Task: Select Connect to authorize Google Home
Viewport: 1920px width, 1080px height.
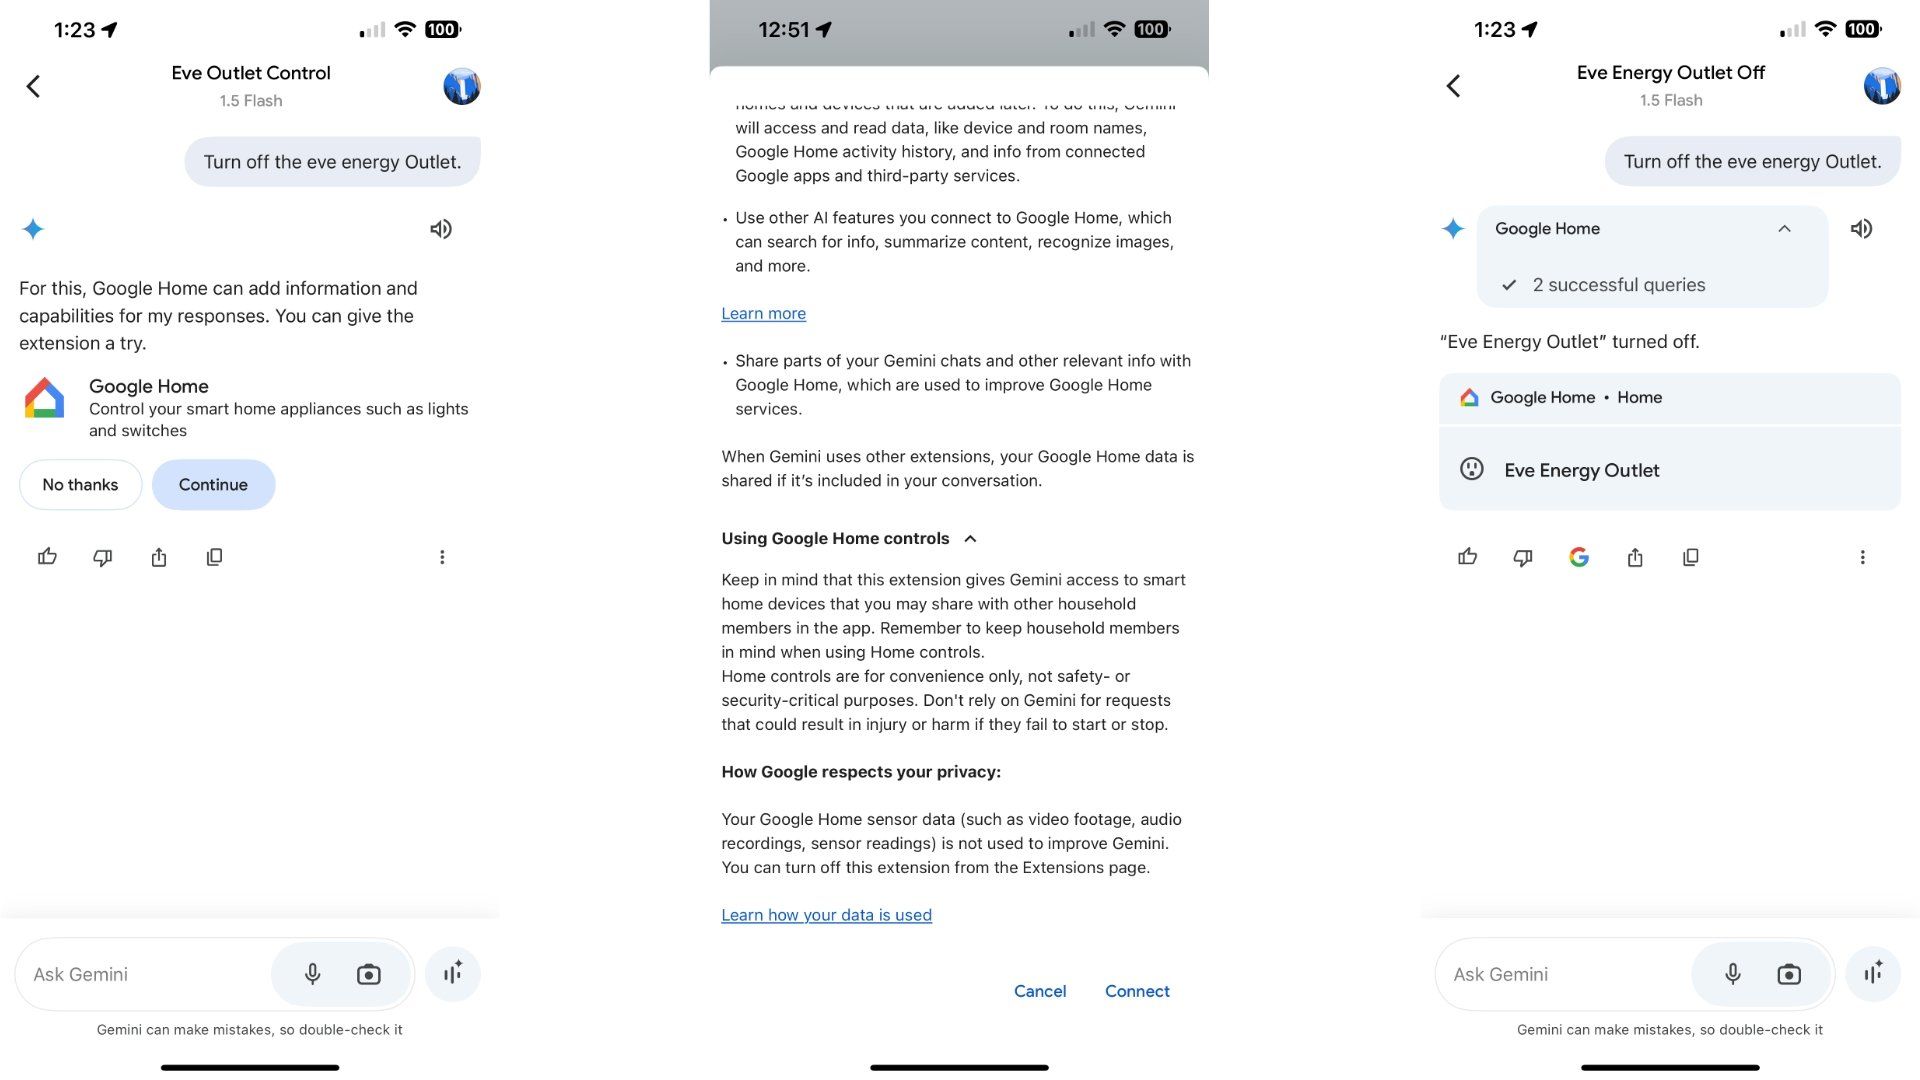Action: 1137,990
